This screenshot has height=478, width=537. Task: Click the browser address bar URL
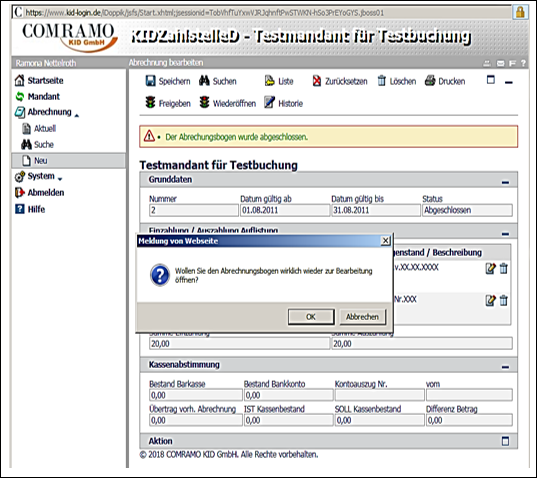205,13
